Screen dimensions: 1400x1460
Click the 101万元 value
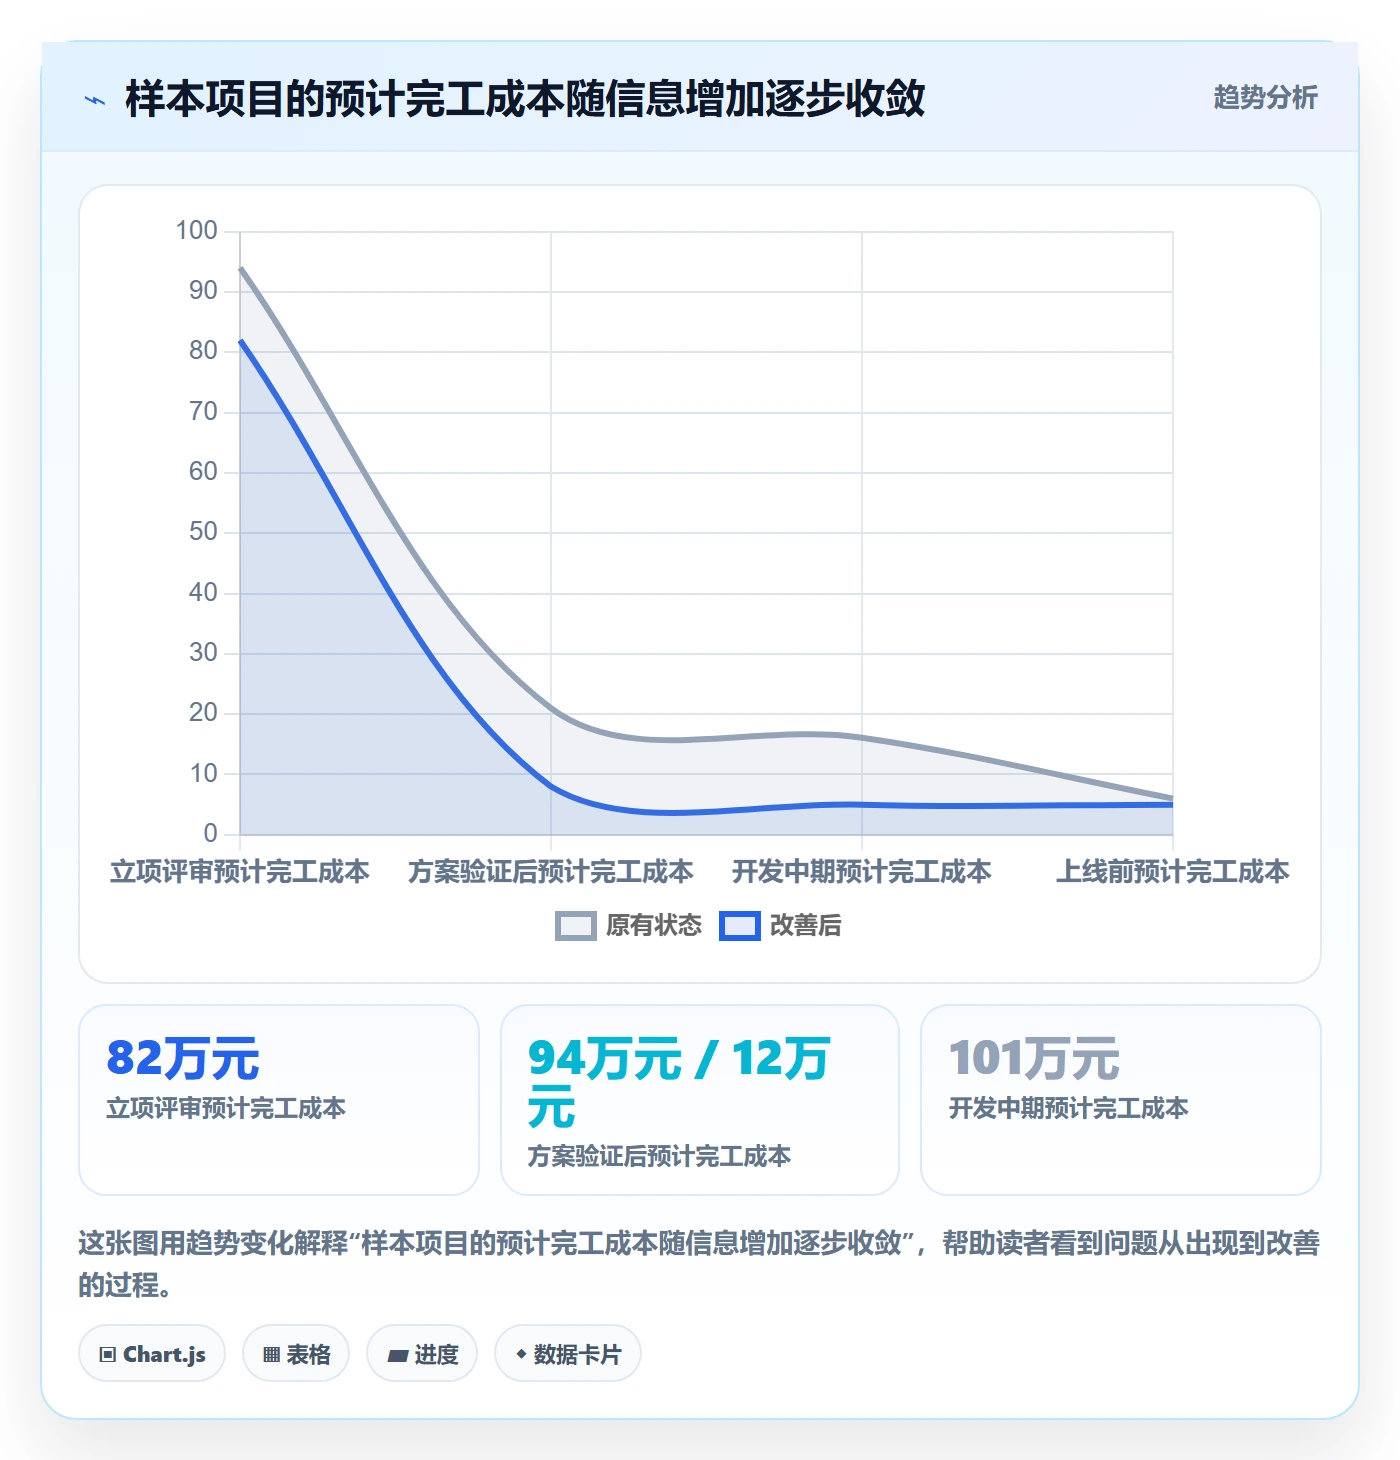[x=1034, y=1058]
